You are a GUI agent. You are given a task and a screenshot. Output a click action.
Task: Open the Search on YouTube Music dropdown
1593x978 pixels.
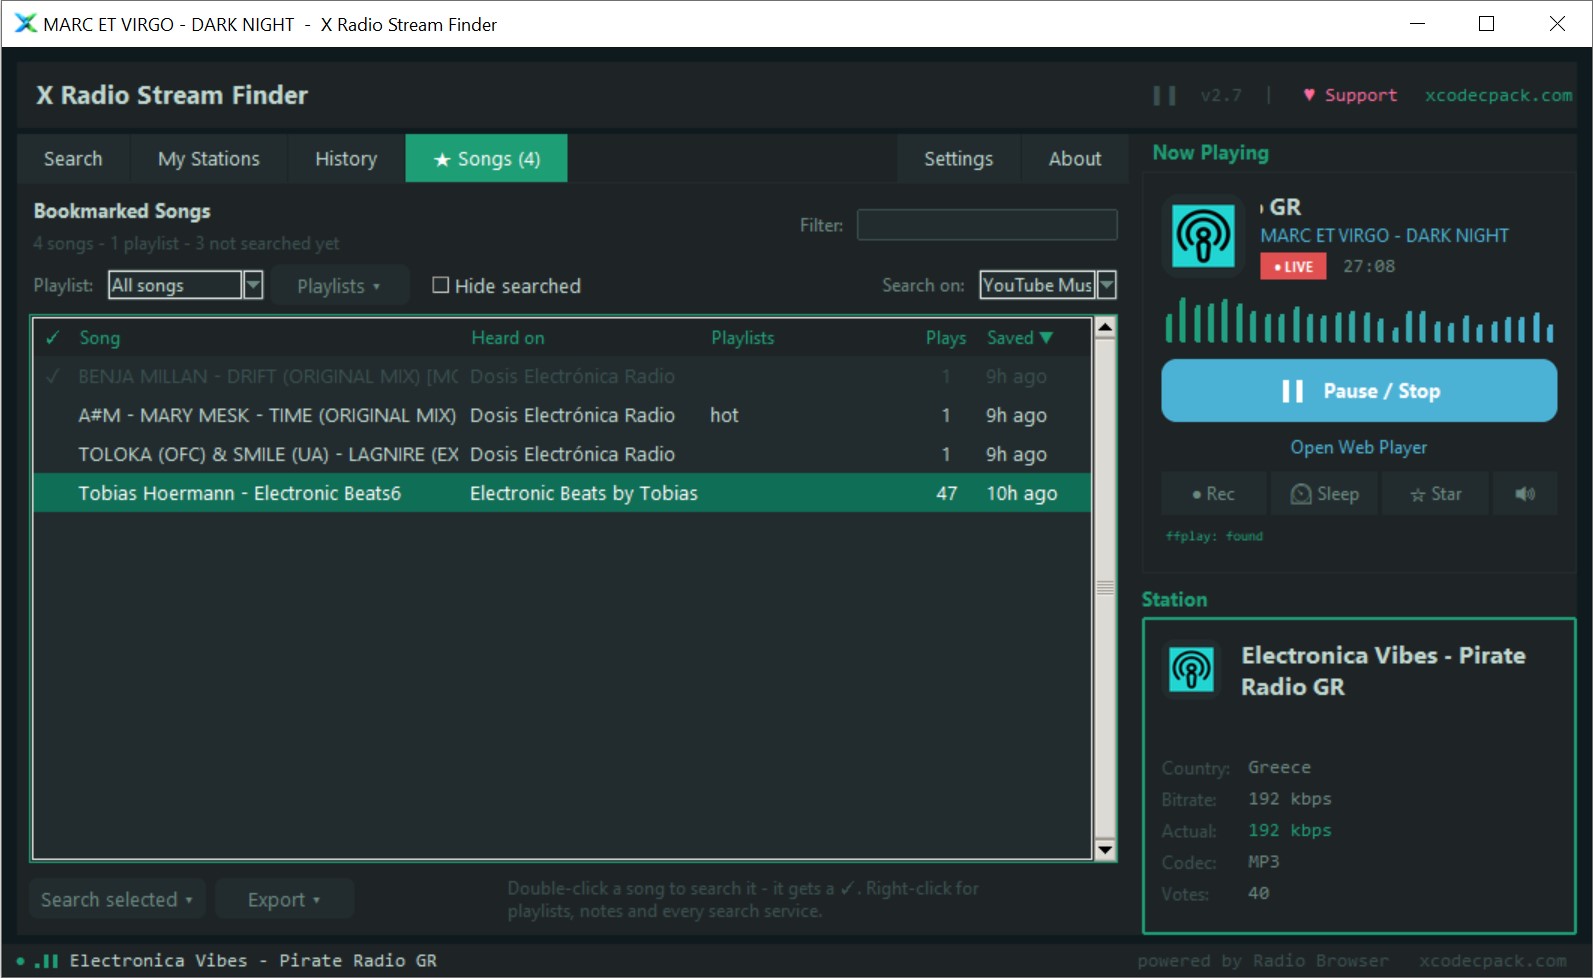click(1047, 285)
